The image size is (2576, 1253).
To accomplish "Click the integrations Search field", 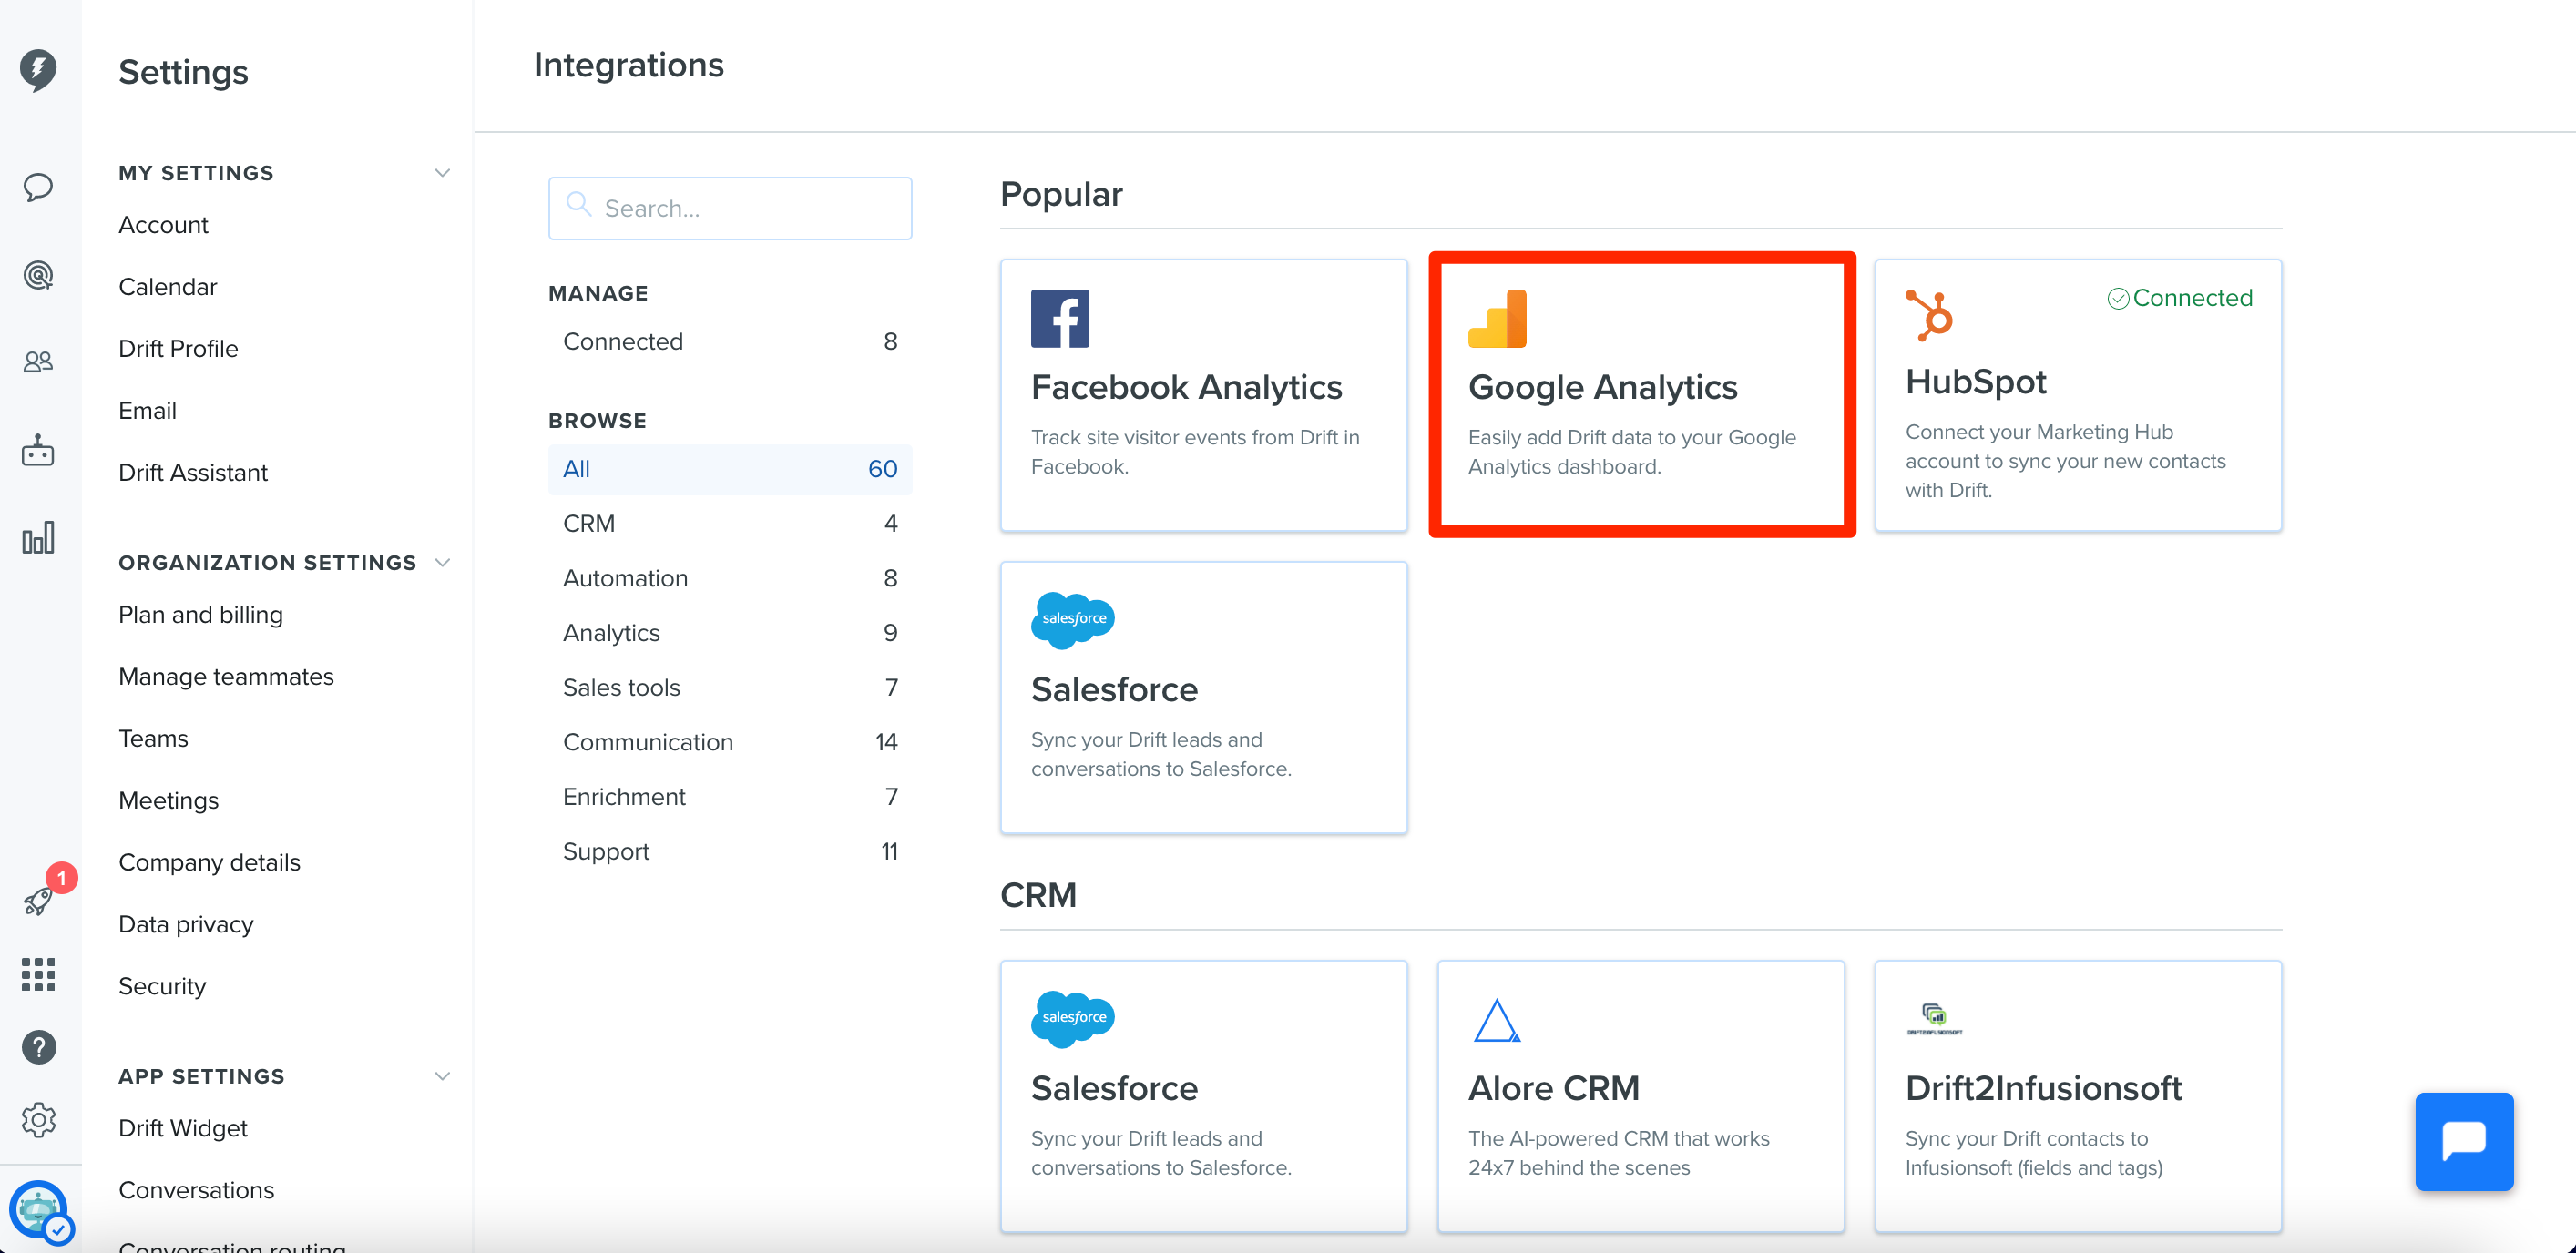I will pos(730,209).
